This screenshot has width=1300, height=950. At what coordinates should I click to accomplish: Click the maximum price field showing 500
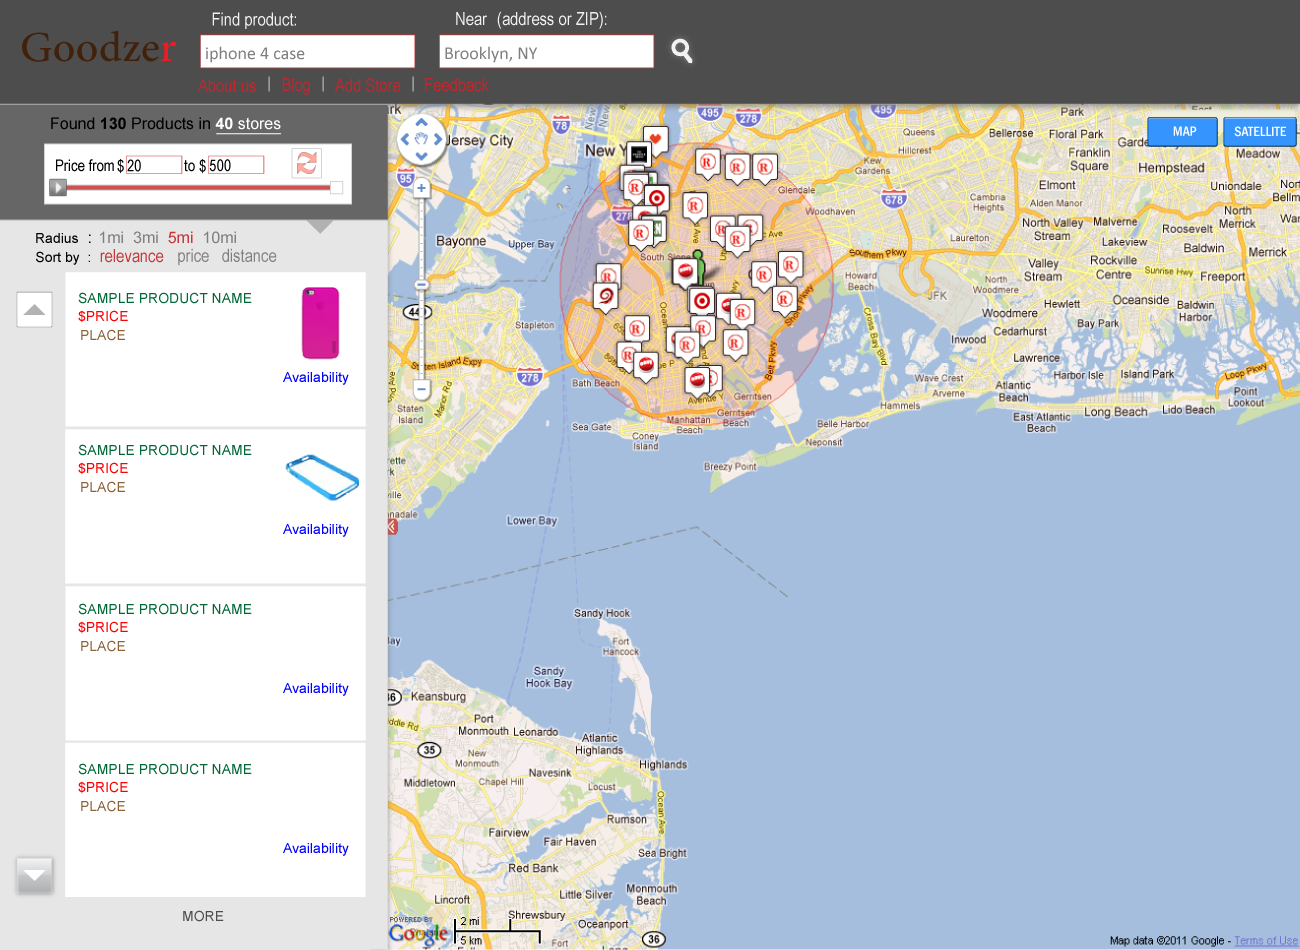[x=236, y=165]
